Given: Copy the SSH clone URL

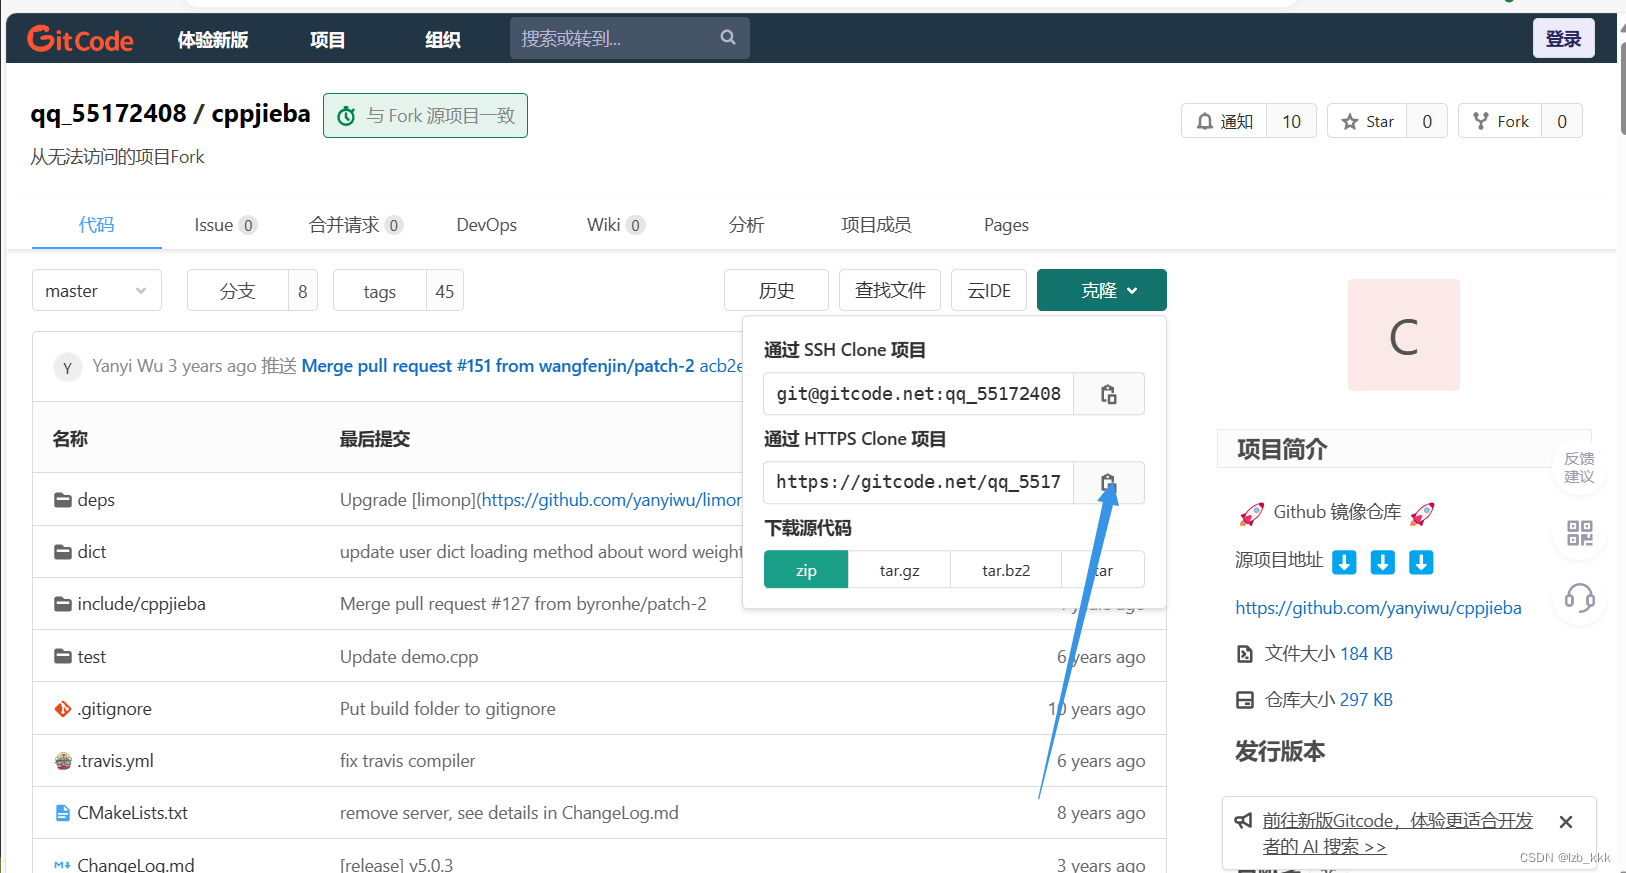Looking at the screenshot, I should tap(1108, 394).
